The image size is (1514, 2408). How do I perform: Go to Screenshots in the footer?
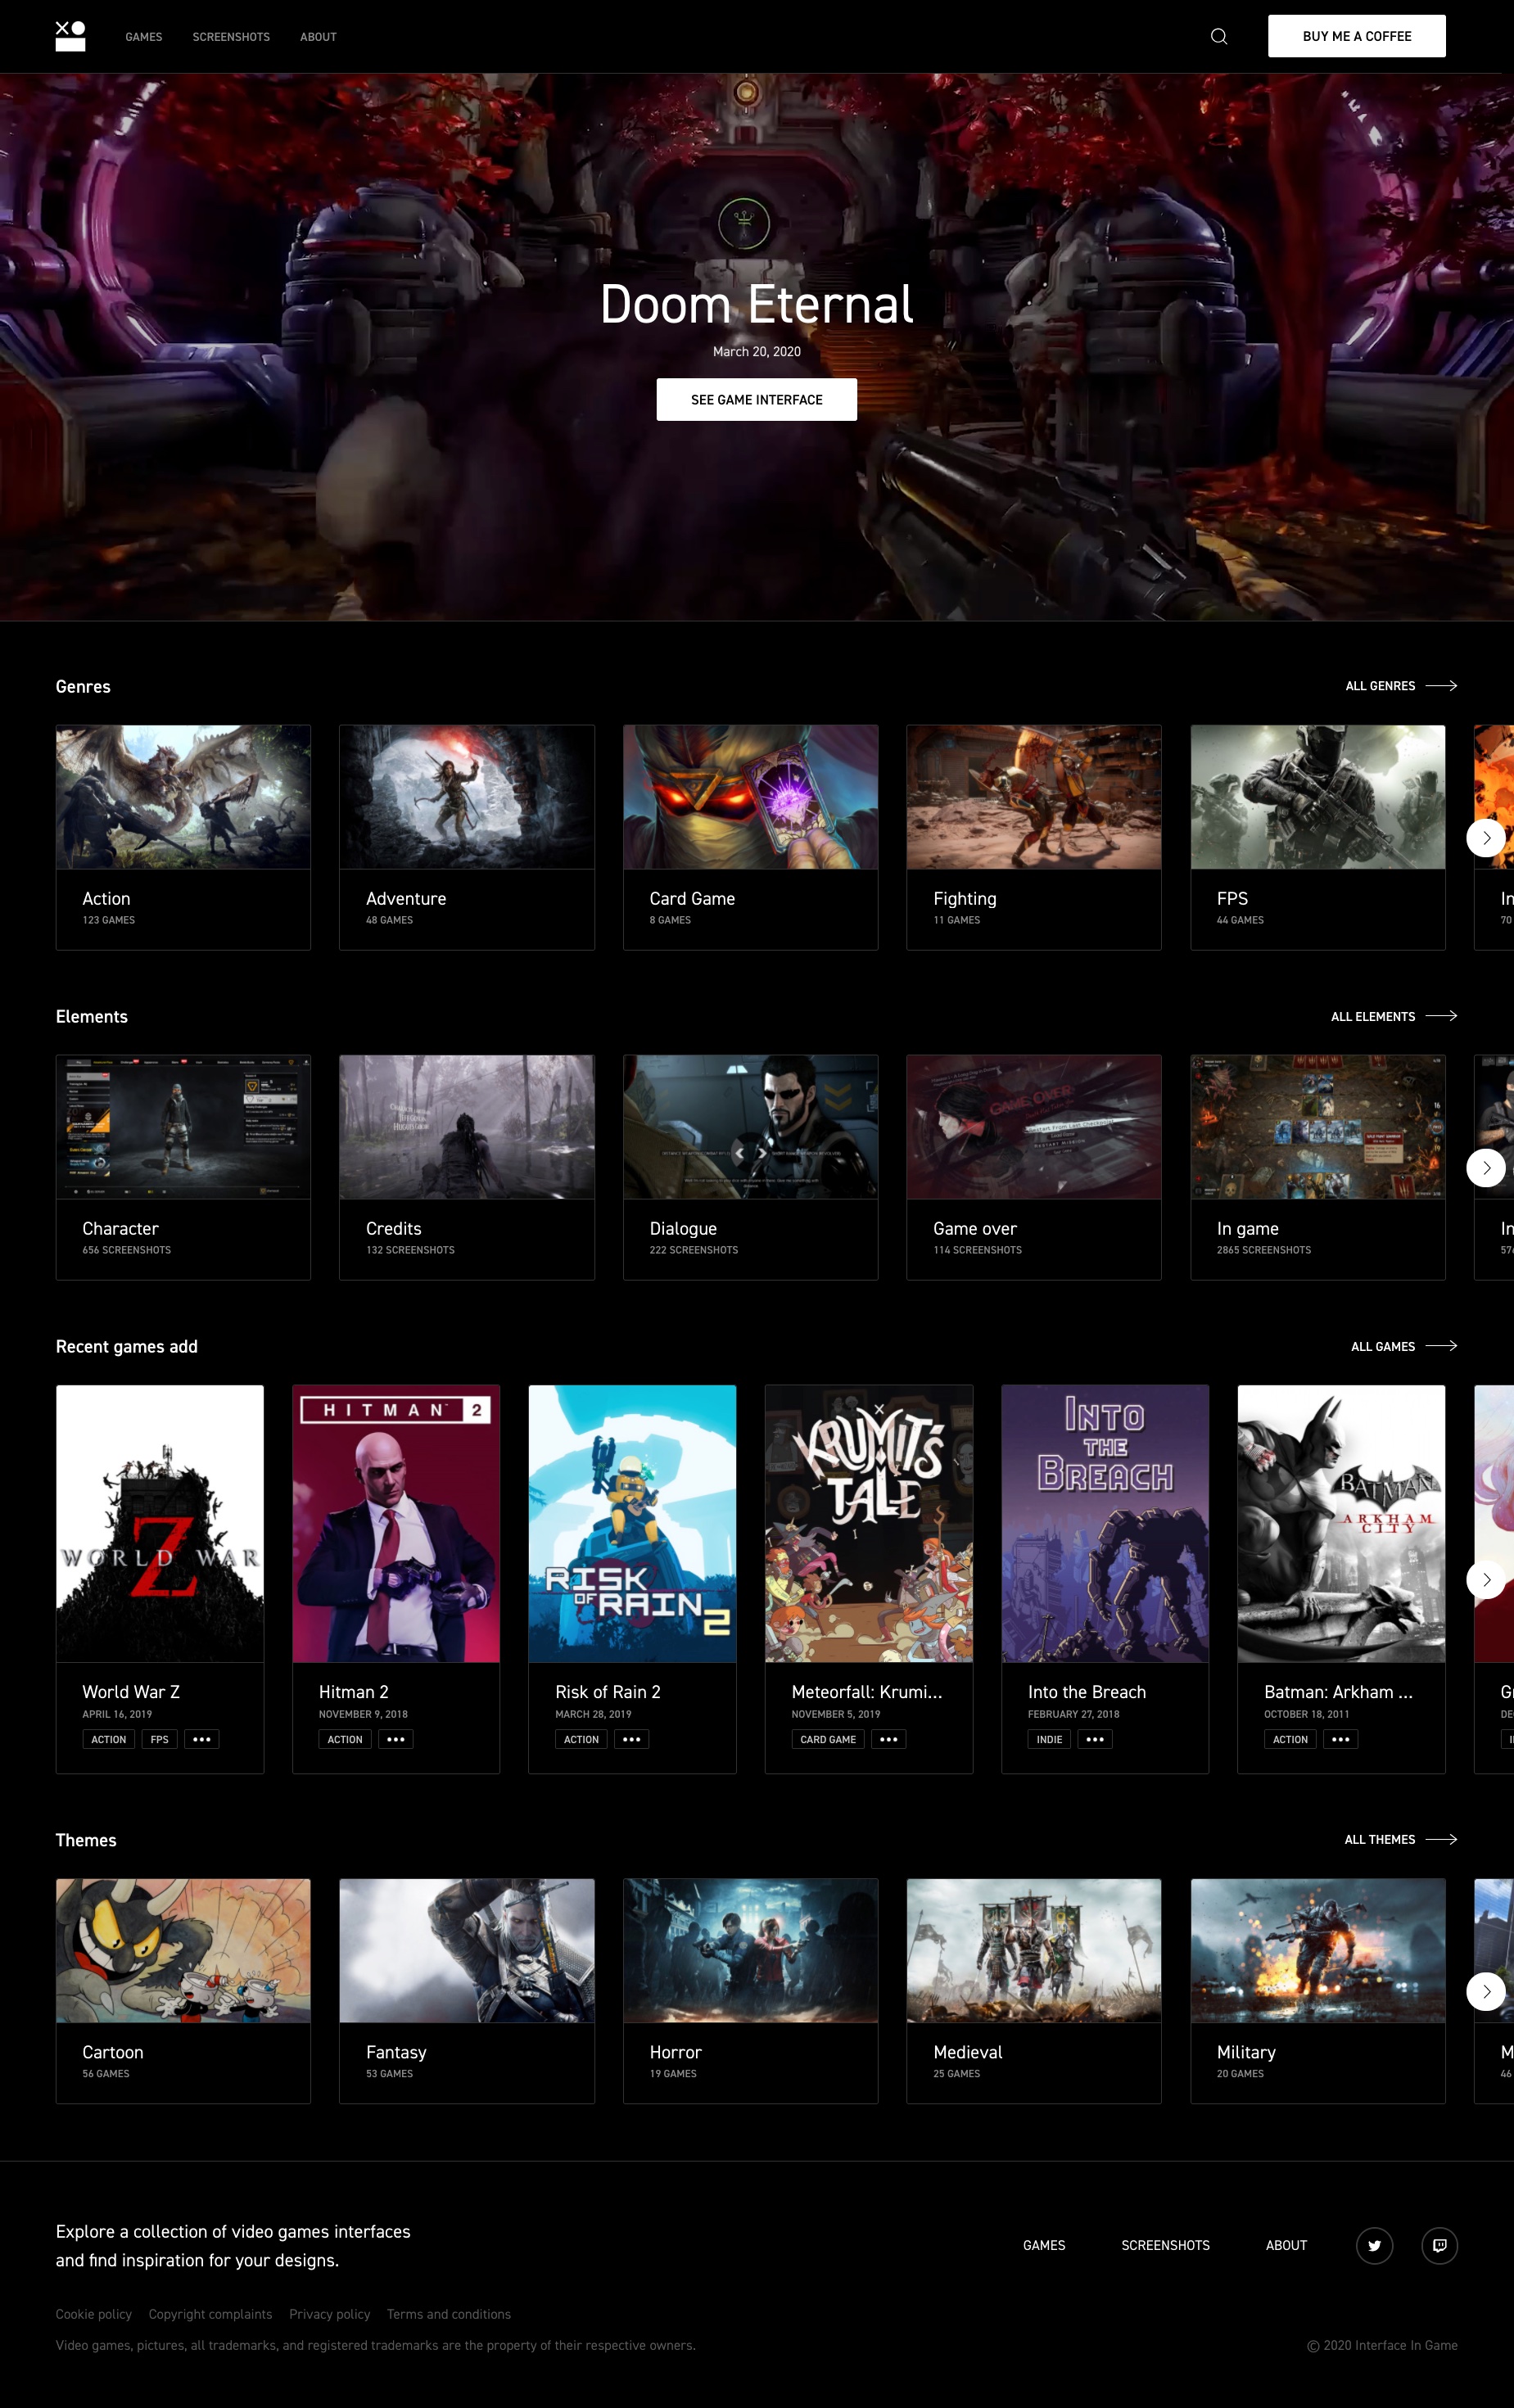point(1165,2245)
